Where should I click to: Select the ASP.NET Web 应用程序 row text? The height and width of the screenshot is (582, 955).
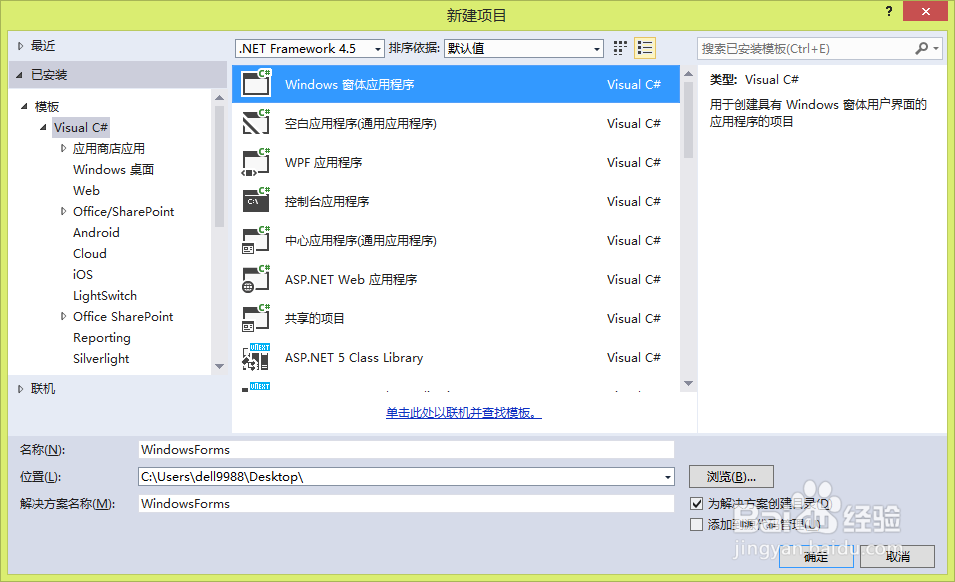[x=351, y=279]
